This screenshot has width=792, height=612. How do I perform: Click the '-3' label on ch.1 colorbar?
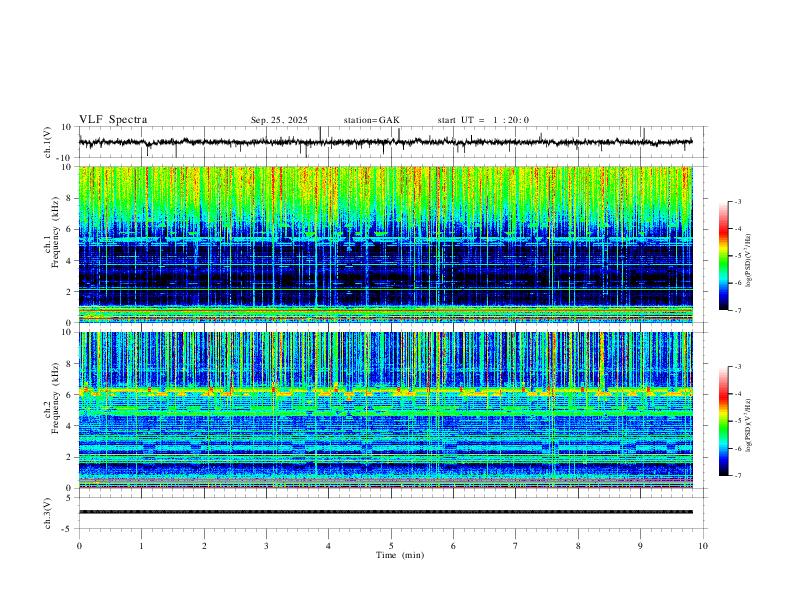tap(738, 201)
